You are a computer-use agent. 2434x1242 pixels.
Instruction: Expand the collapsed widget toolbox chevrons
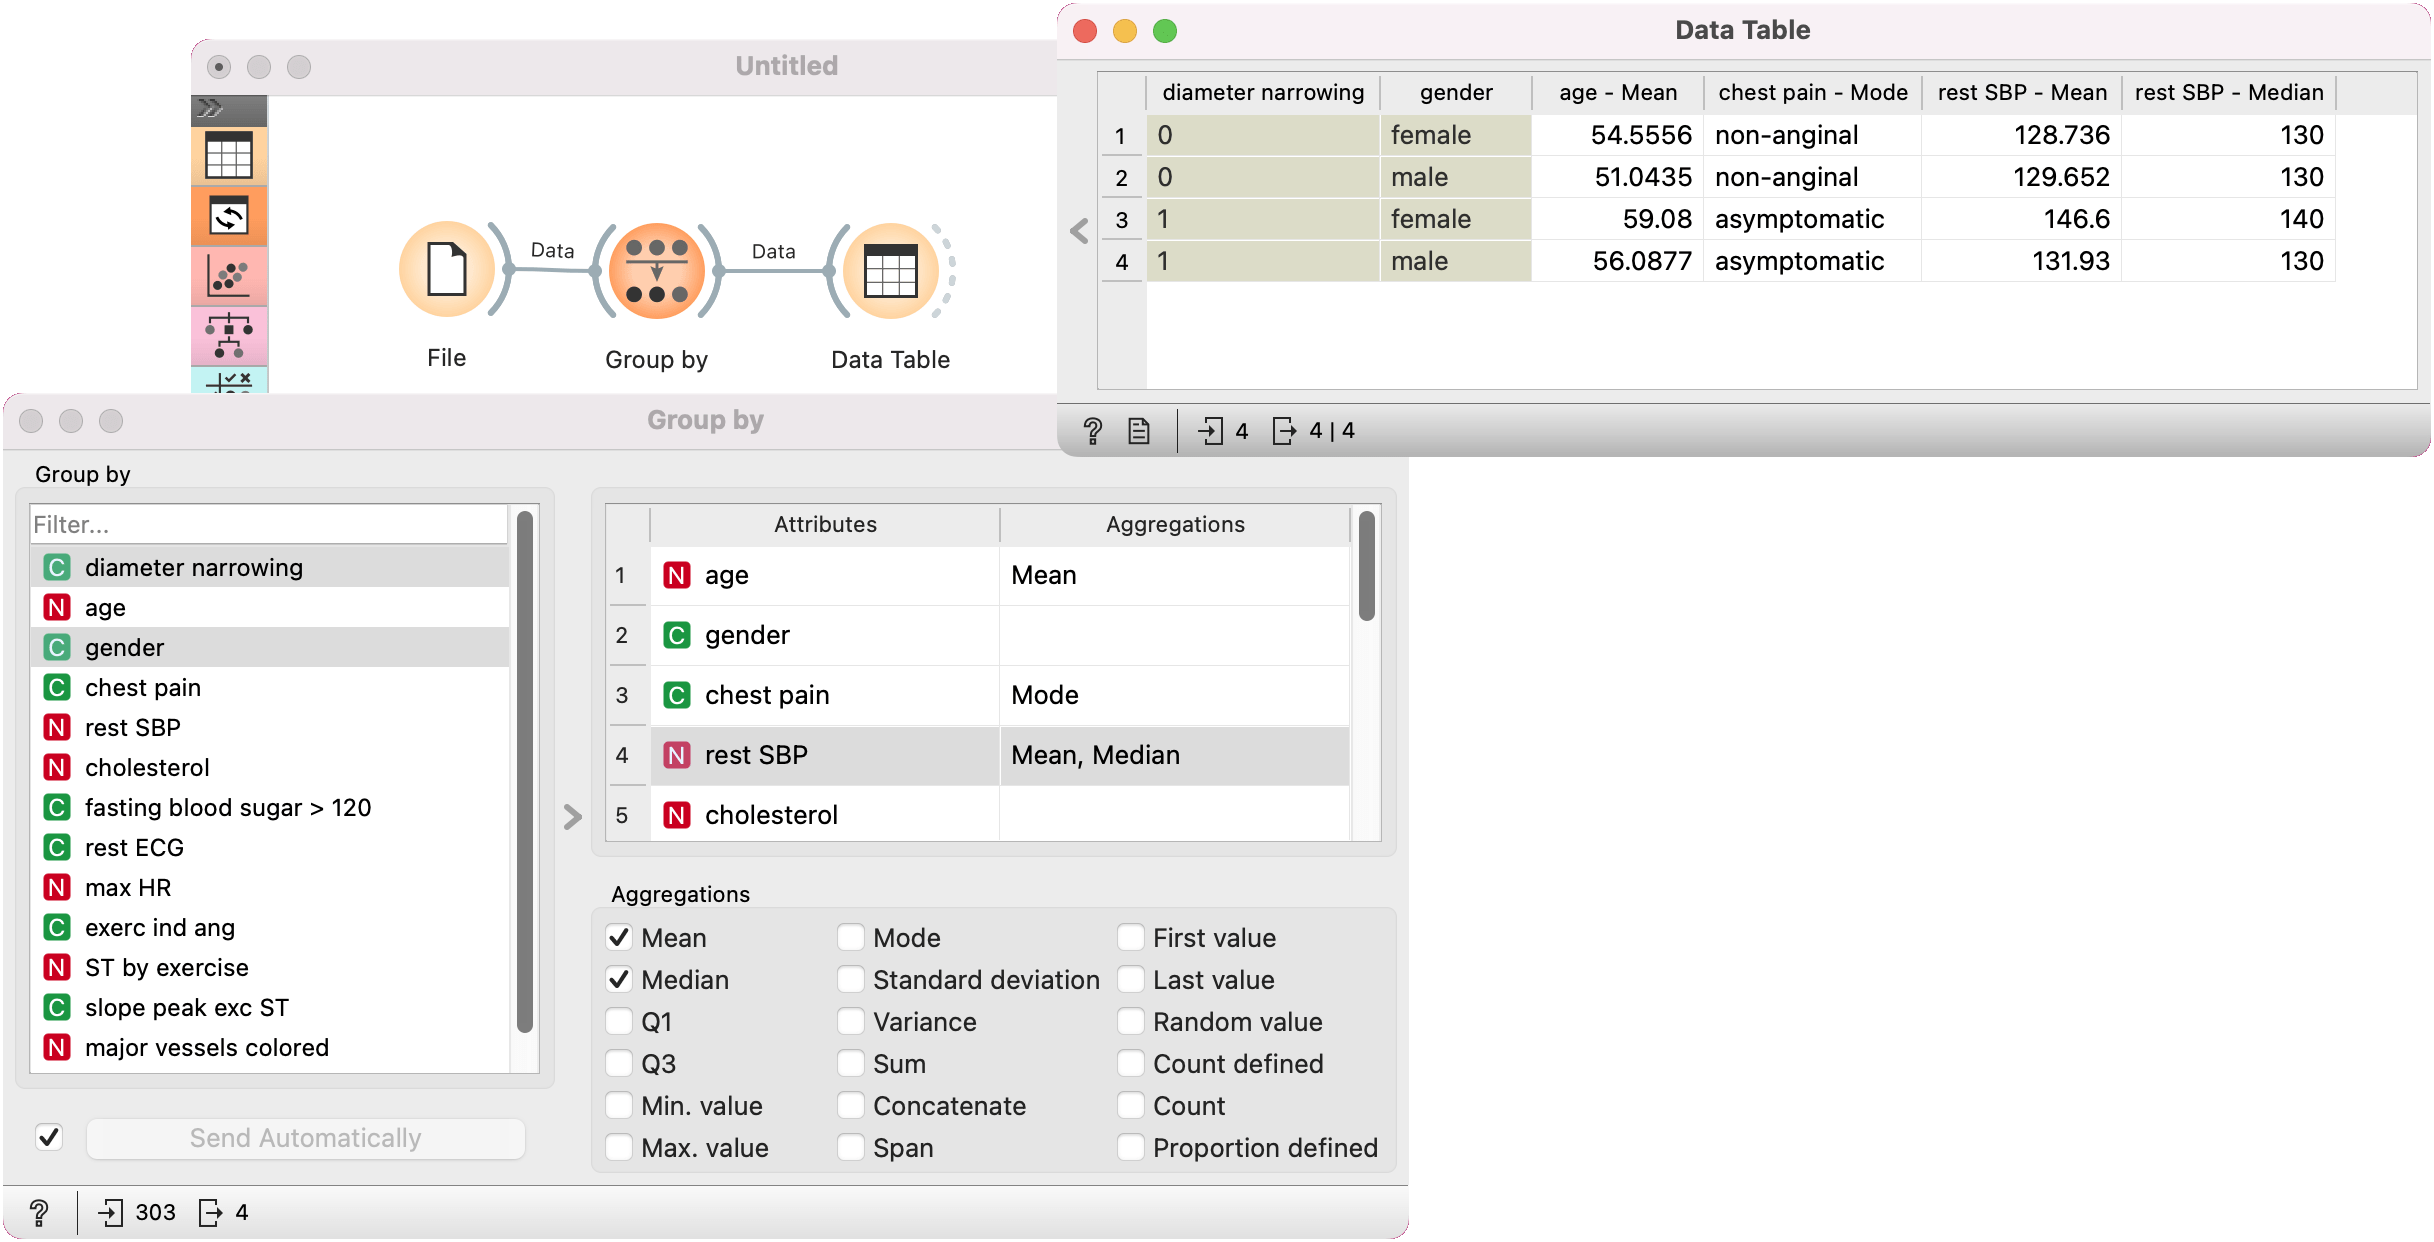tap(210, 108)
